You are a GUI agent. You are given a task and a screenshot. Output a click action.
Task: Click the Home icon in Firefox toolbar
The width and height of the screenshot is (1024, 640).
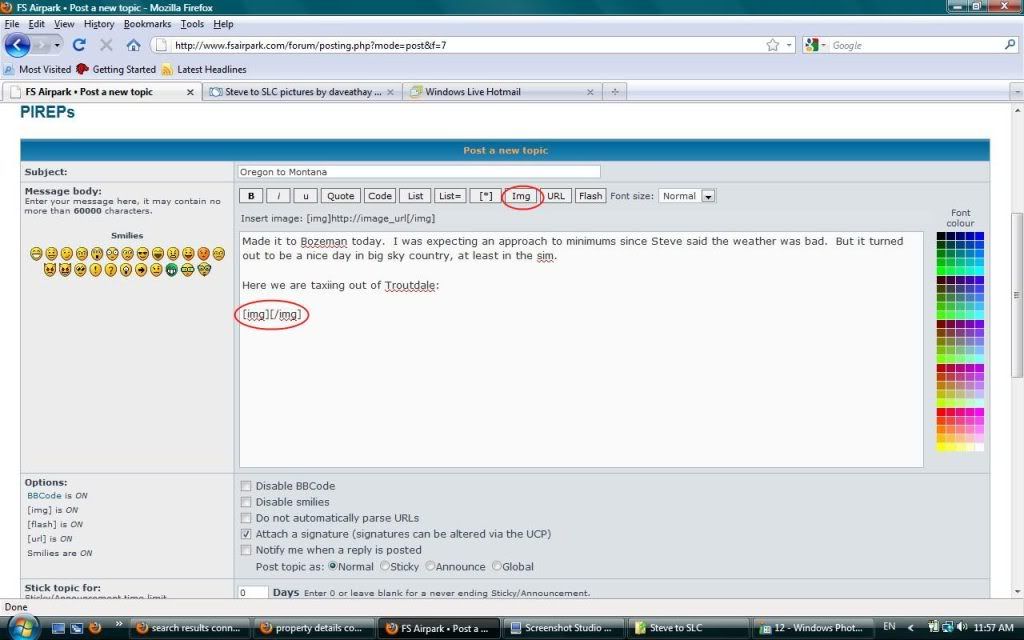click(133, 45)
